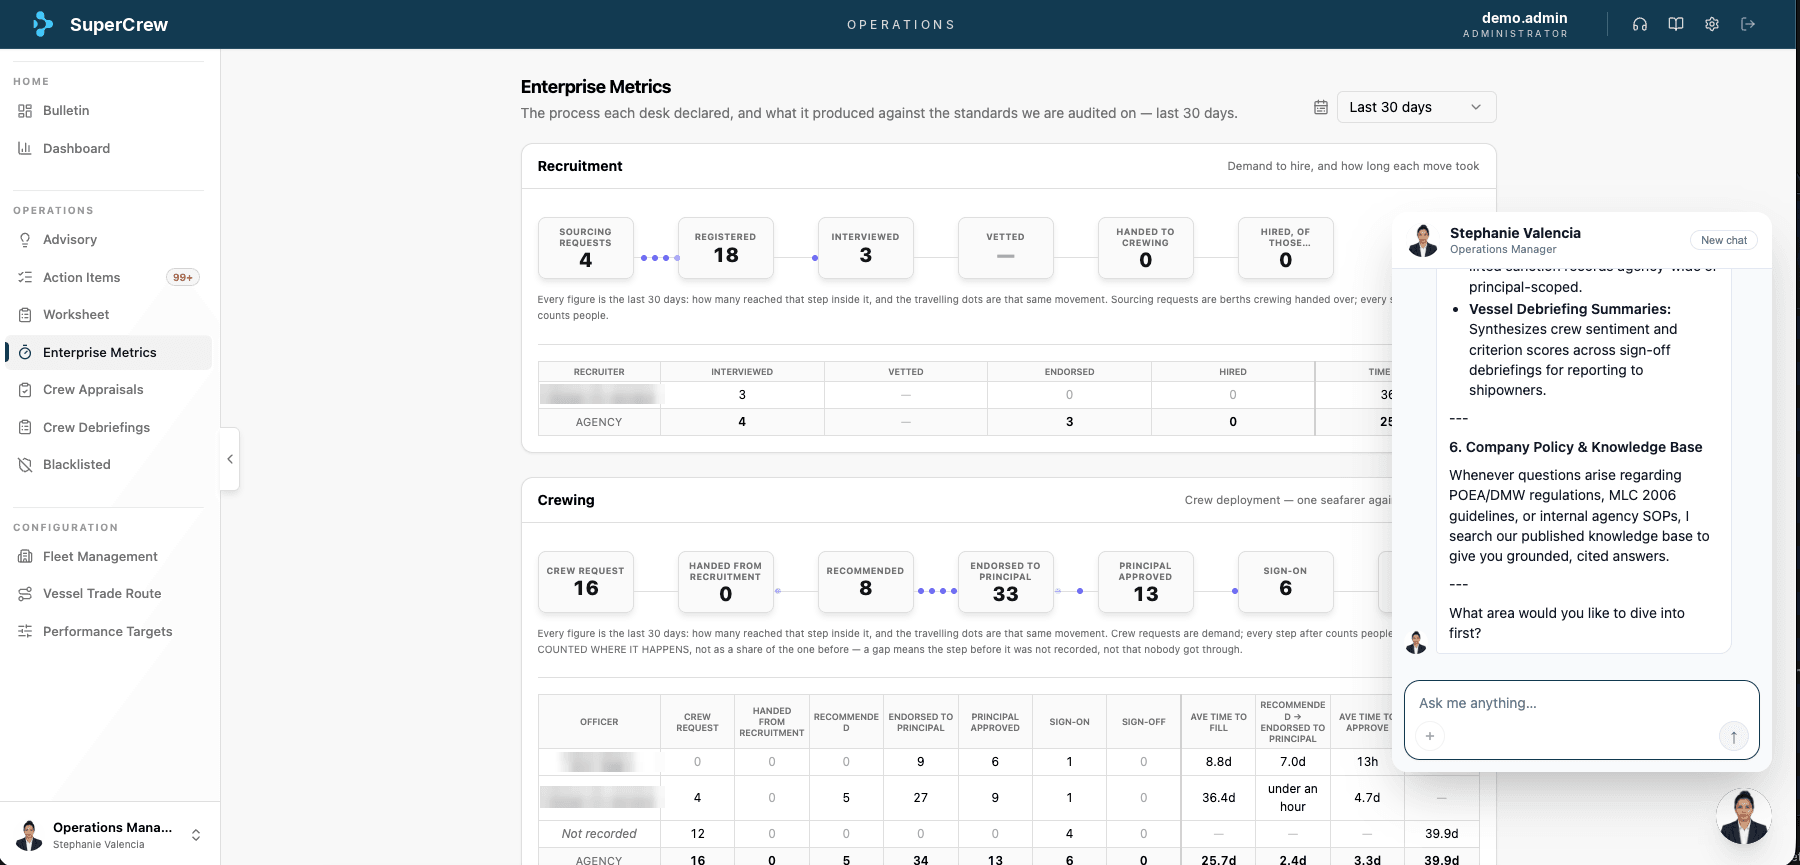The height and width of the screenshot is (865, 1800).
Task: Click the Sign-On 6 card
Action: click(x=1286, y=582)
